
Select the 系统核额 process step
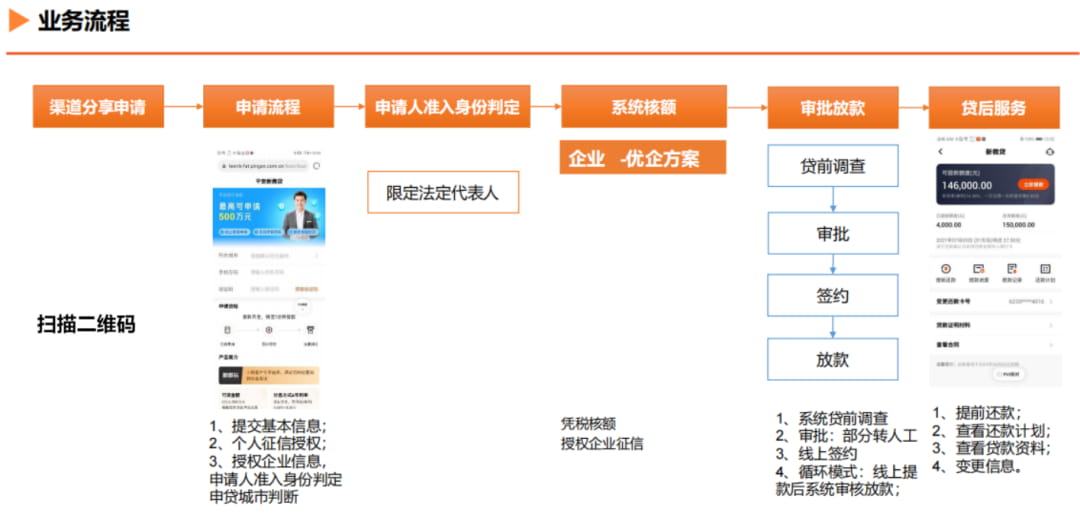(643, 107)
